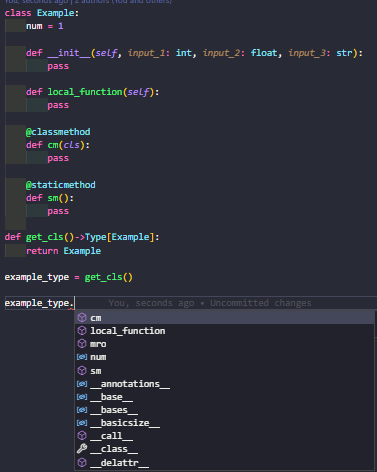The image size is (377, 472).
Task: Place cursor after 'example_type.' on last line
Action: tap(74, 303)
